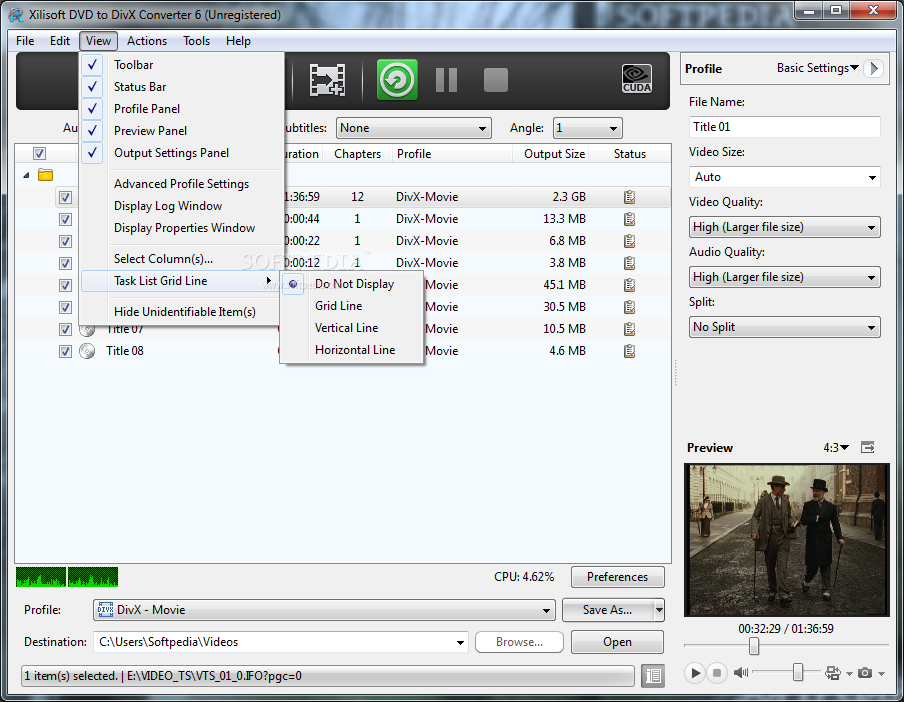
Task: Click the green Convert start button
Action: (397, 80)
